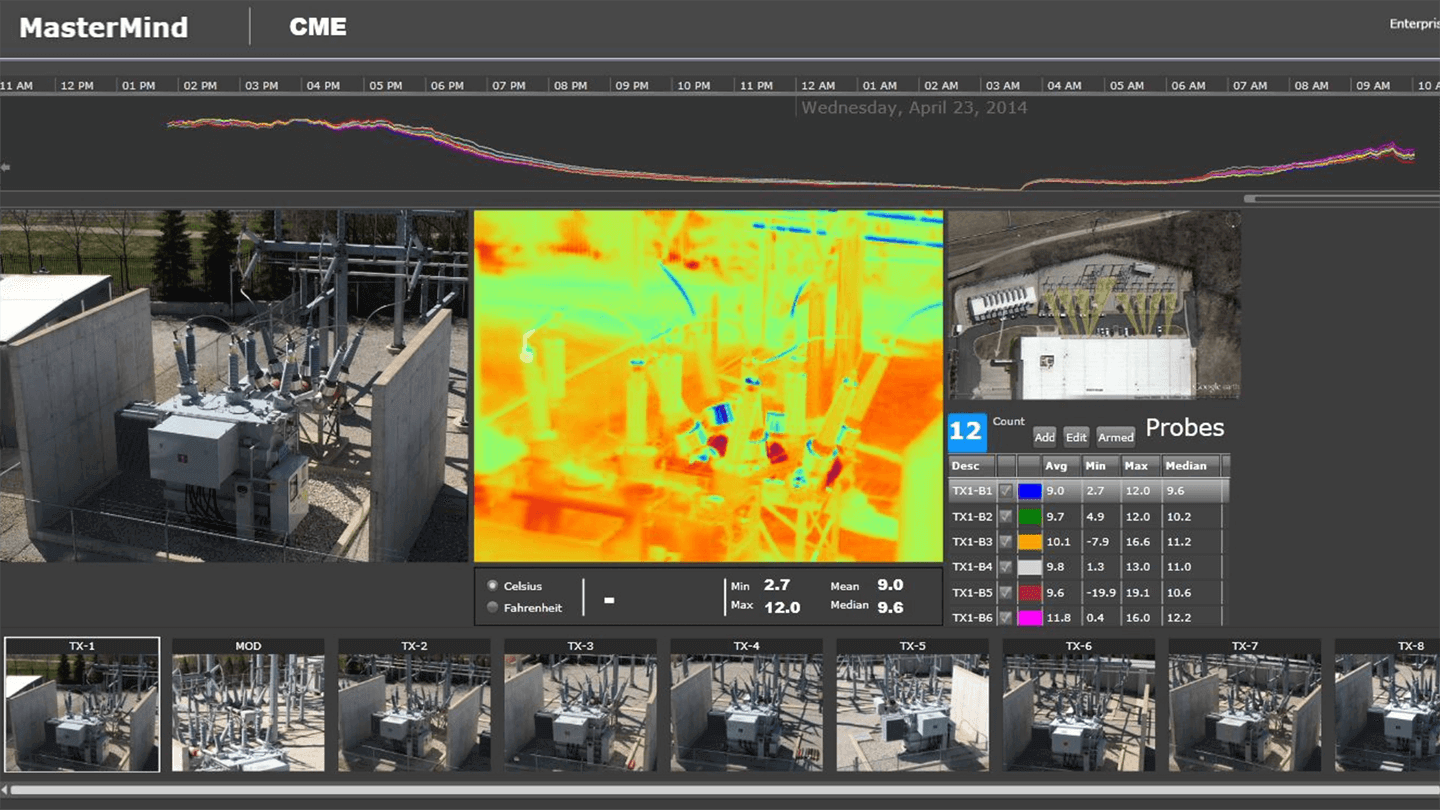
Task: Select the TX-3 camera thumbnail
Action: [580, 705]
